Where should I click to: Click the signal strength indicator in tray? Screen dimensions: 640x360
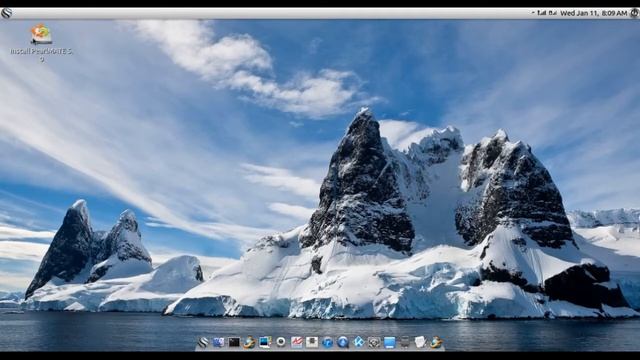pos(542,13)
